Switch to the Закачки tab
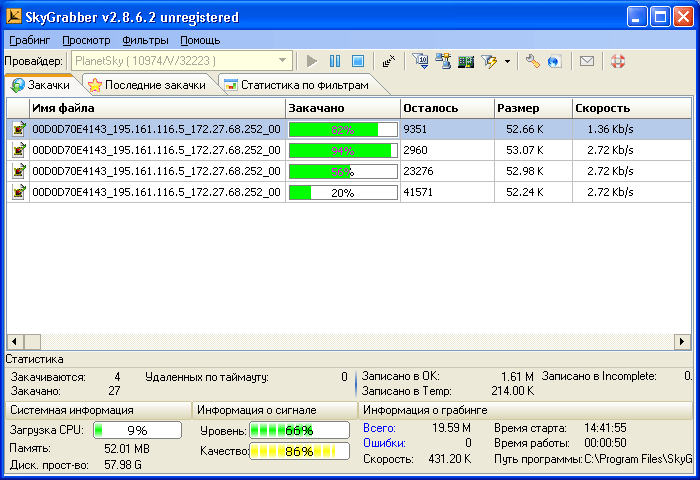Image resolution: width=700 pixels, height=480 pixels. pos(41,85)
